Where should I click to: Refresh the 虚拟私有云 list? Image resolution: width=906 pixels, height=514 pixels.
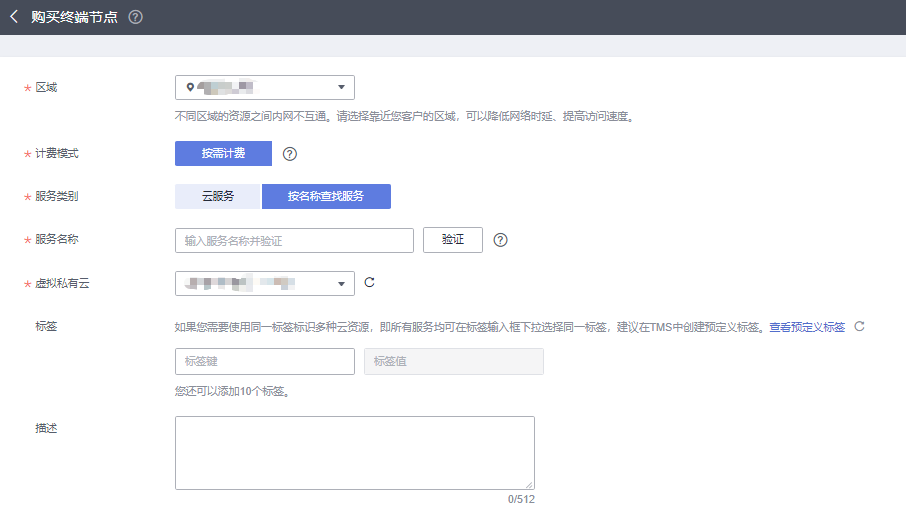369,282
